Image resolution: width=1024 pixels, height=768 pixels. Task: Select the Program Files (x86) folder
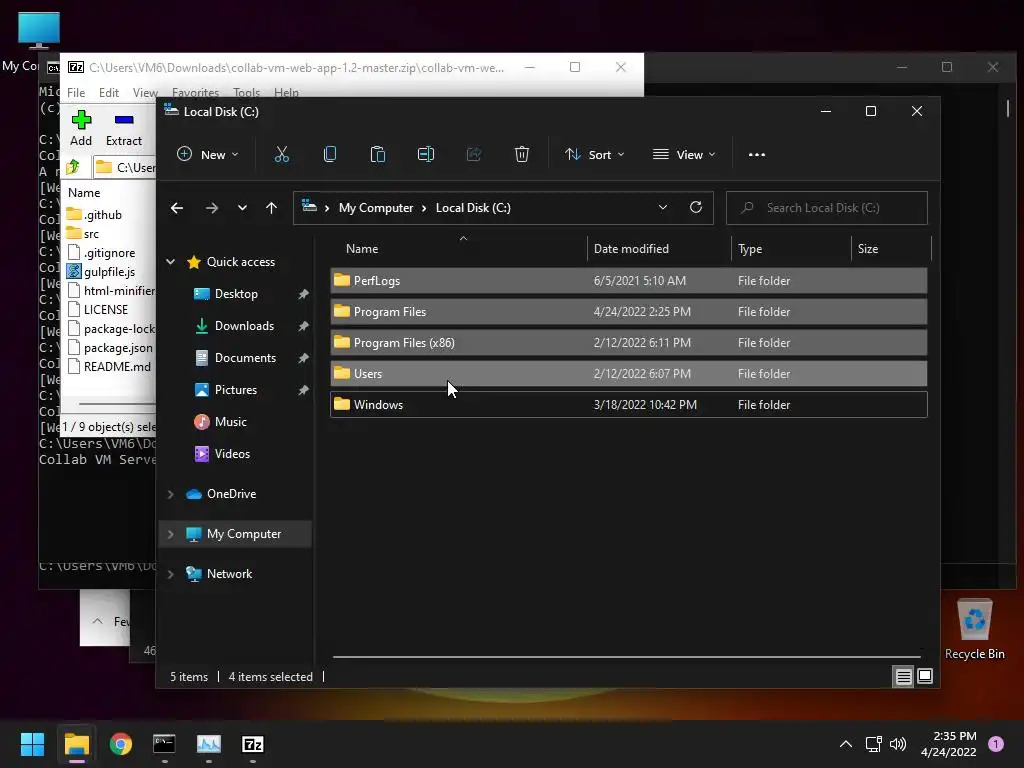coord(629,343)
